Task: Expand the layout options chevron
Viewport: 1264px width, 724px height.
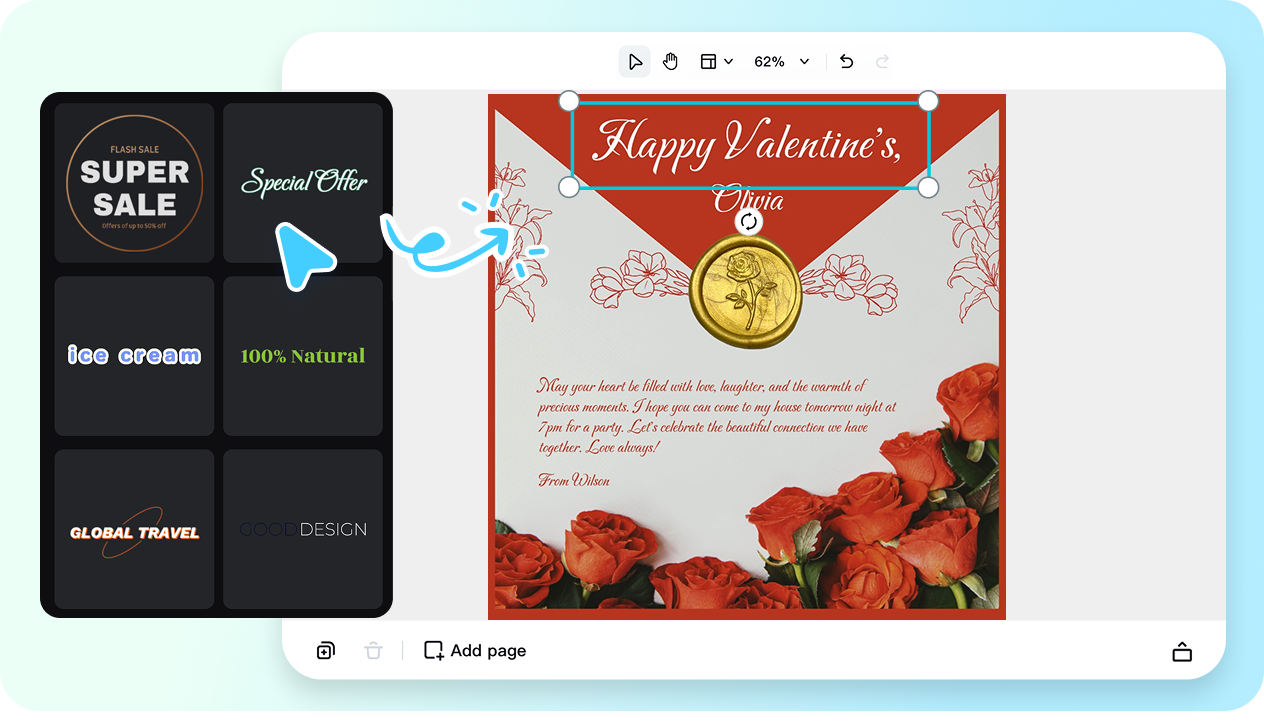Action: [727, 61]
